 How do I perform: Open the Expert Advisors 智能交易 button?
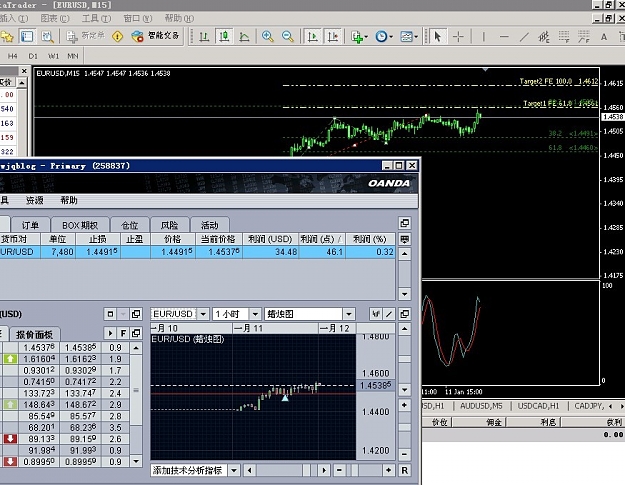pyautogui.click(x=156, y=36)
